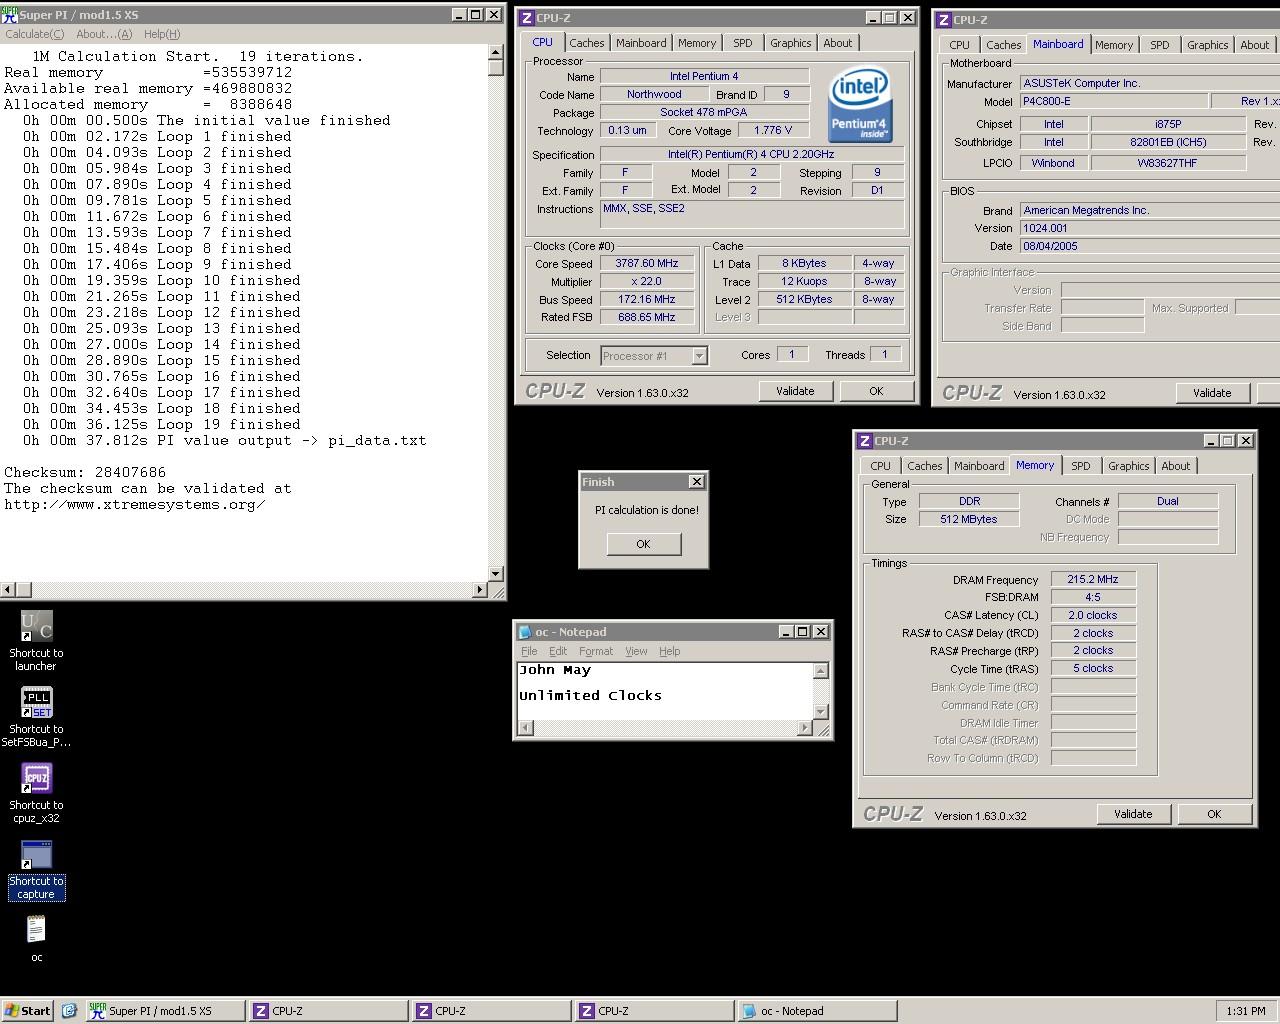The height and width of the screenshot is (1024, 1280).
Task: Switch to SPD tab in the CPU tab window
Action: 743,43
